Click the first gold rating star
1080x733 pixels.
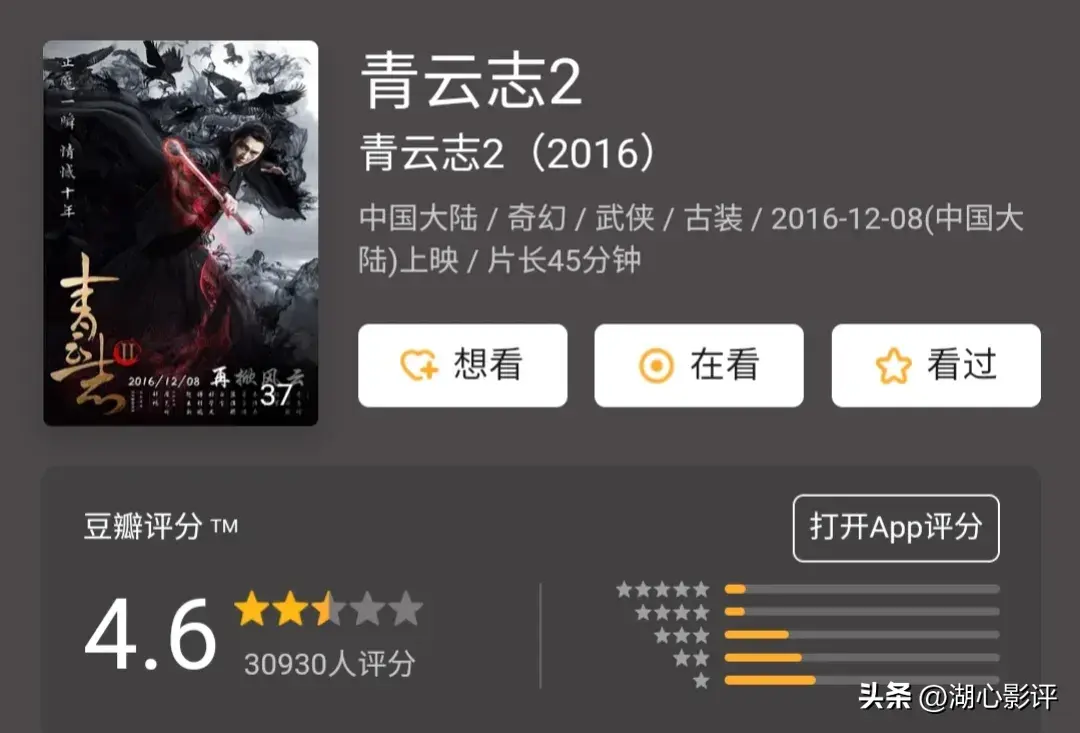point(252,608)
